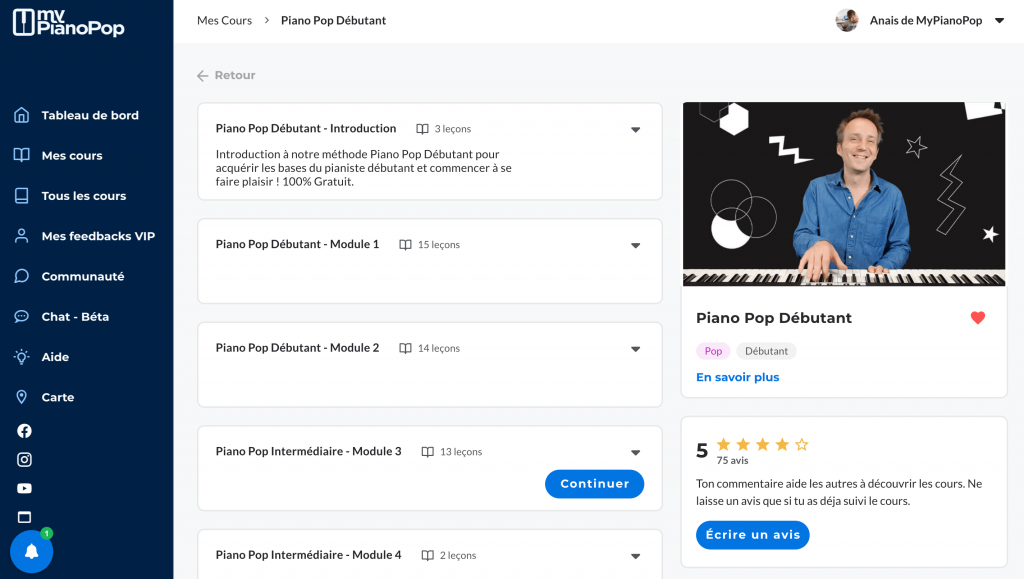Set rating with the fifth empty star

point(801,444)
